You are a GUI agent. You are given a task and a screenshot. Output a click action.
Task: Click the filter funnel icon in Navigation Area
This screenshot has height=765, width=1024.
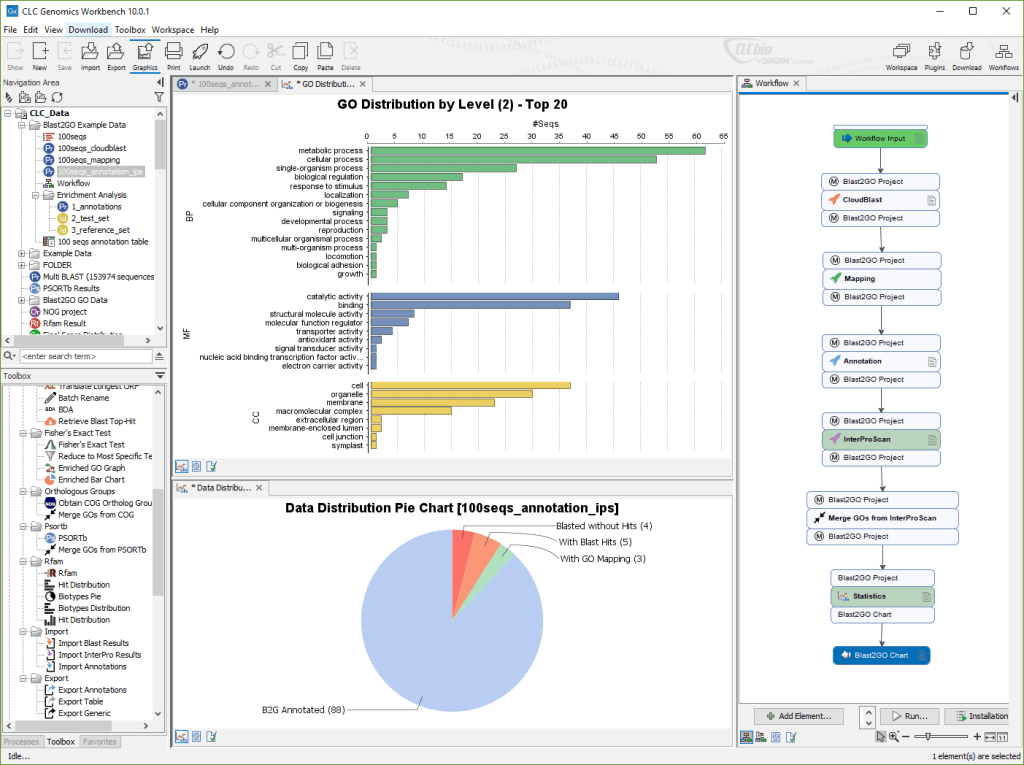[x=159, y=97]
